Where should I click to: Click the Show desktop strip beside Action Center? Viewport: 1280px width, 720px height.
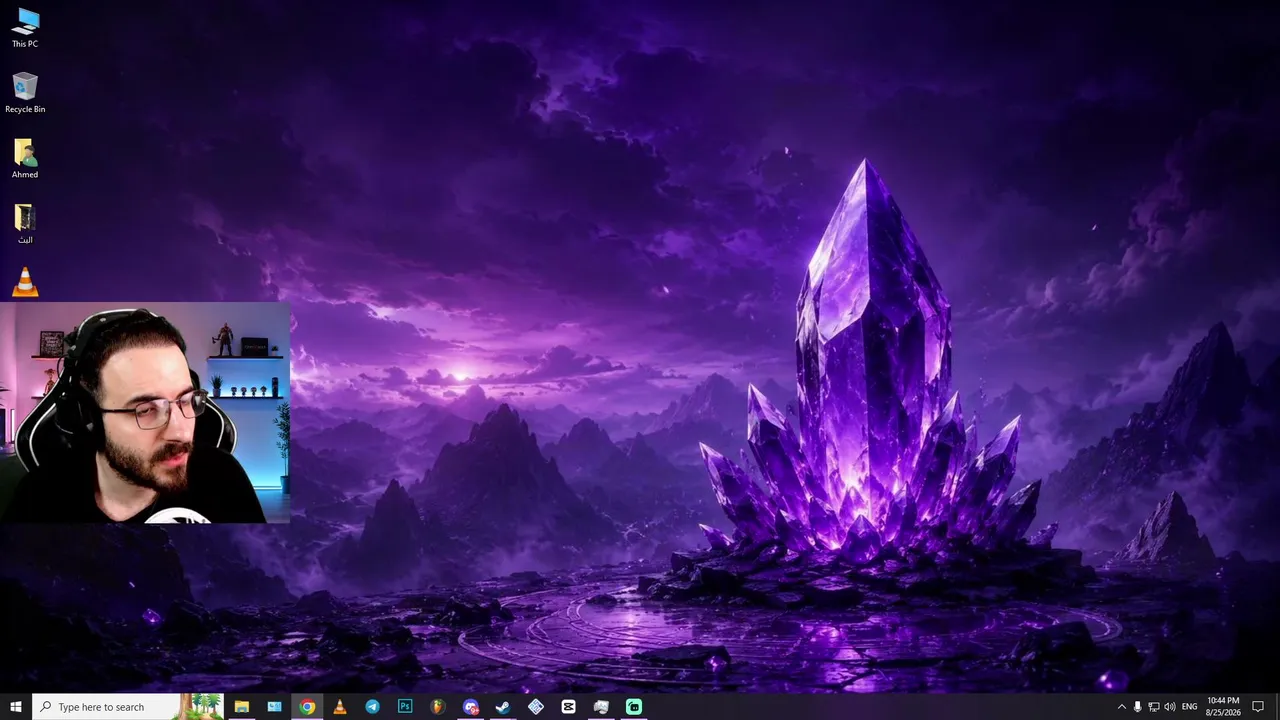click(x=1277, y=707)
